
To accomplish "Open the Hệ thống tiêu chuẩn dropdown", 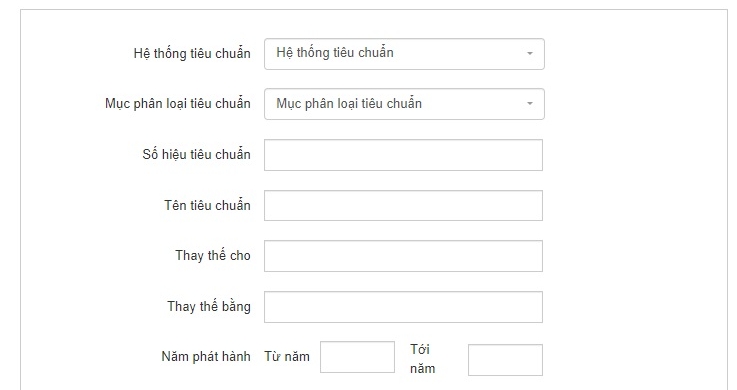I will tap(404, 54).
